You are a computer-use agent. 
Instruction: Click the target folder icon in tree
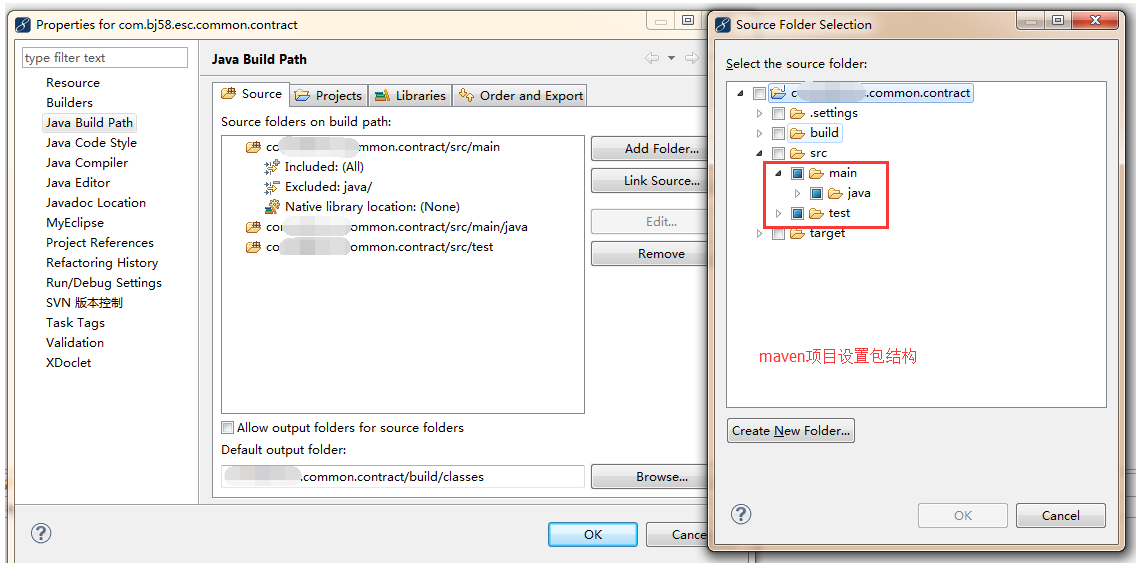click(x=798, y=233)
